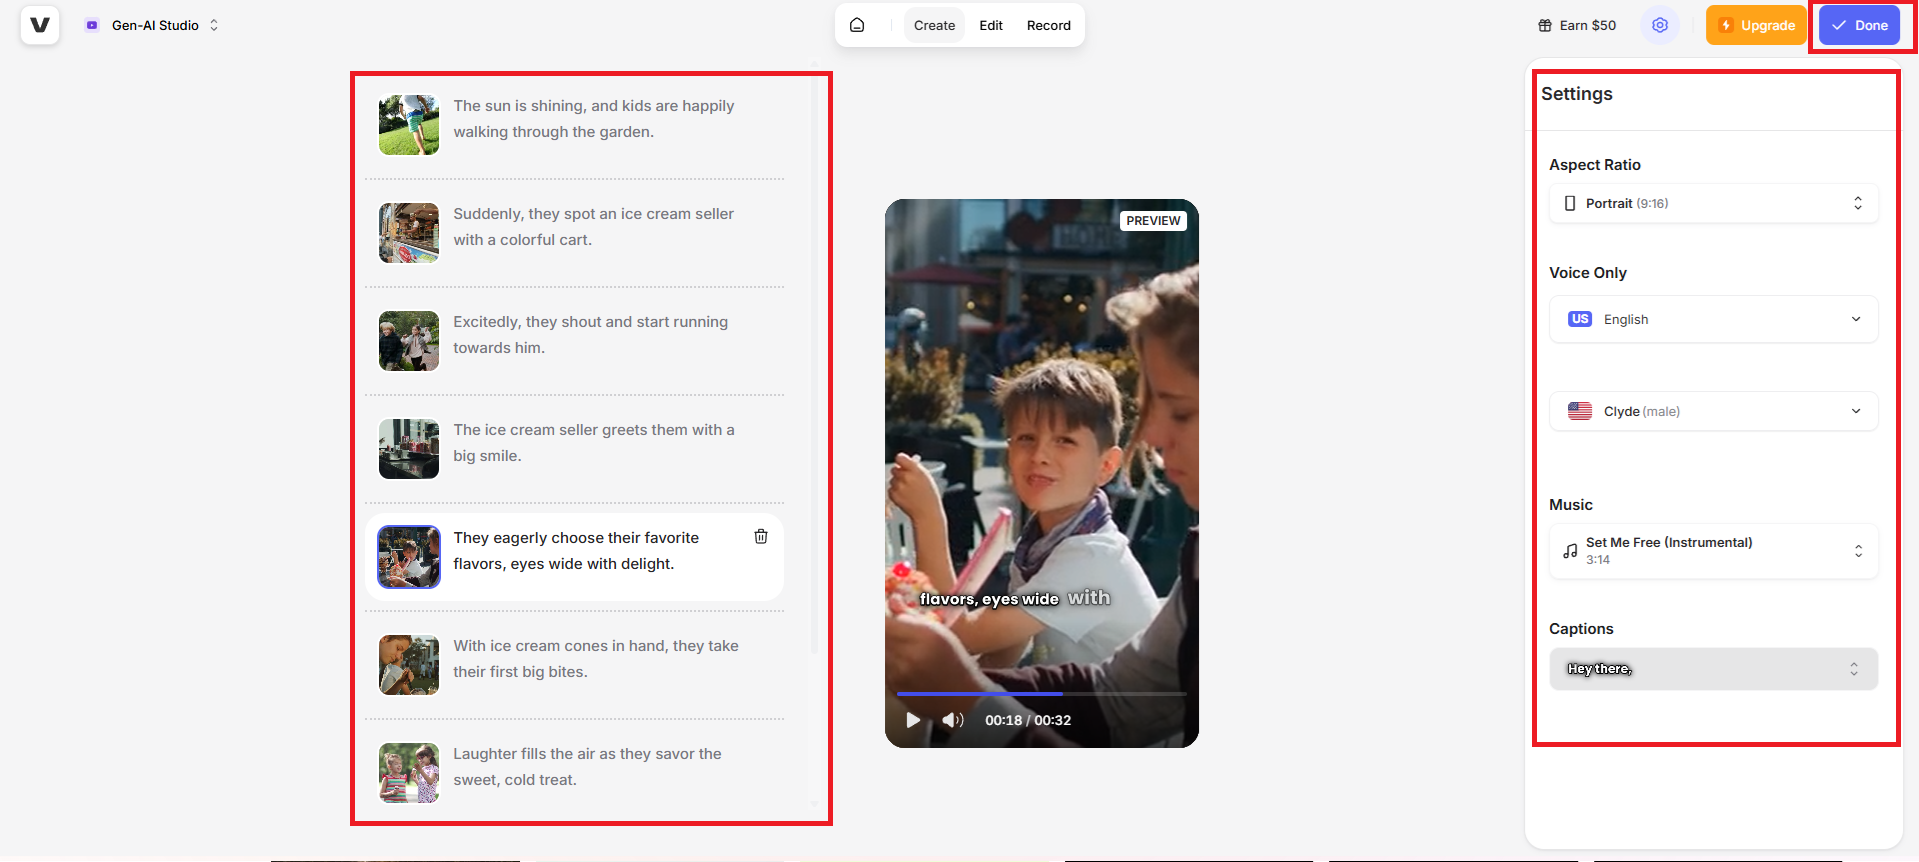Click the music note icon
This screenshot has height=862, width=1919.
[1570, 551]
